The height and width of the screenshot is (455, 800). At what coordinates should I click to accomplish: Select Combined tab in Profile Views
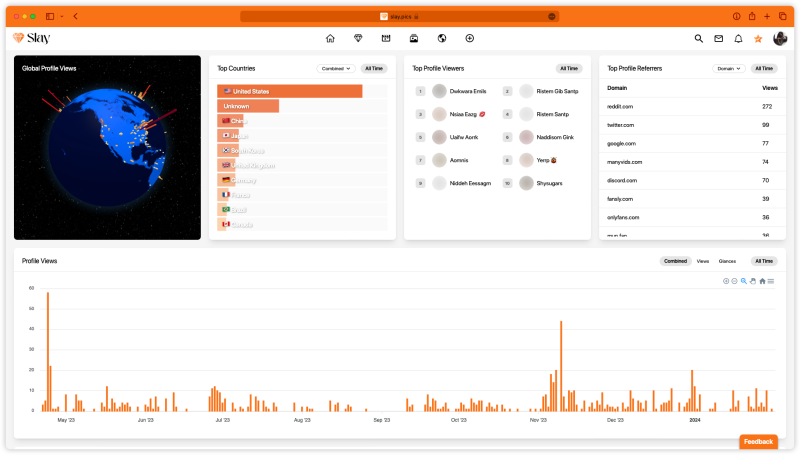pyautogui.click(x=675, y=261)
